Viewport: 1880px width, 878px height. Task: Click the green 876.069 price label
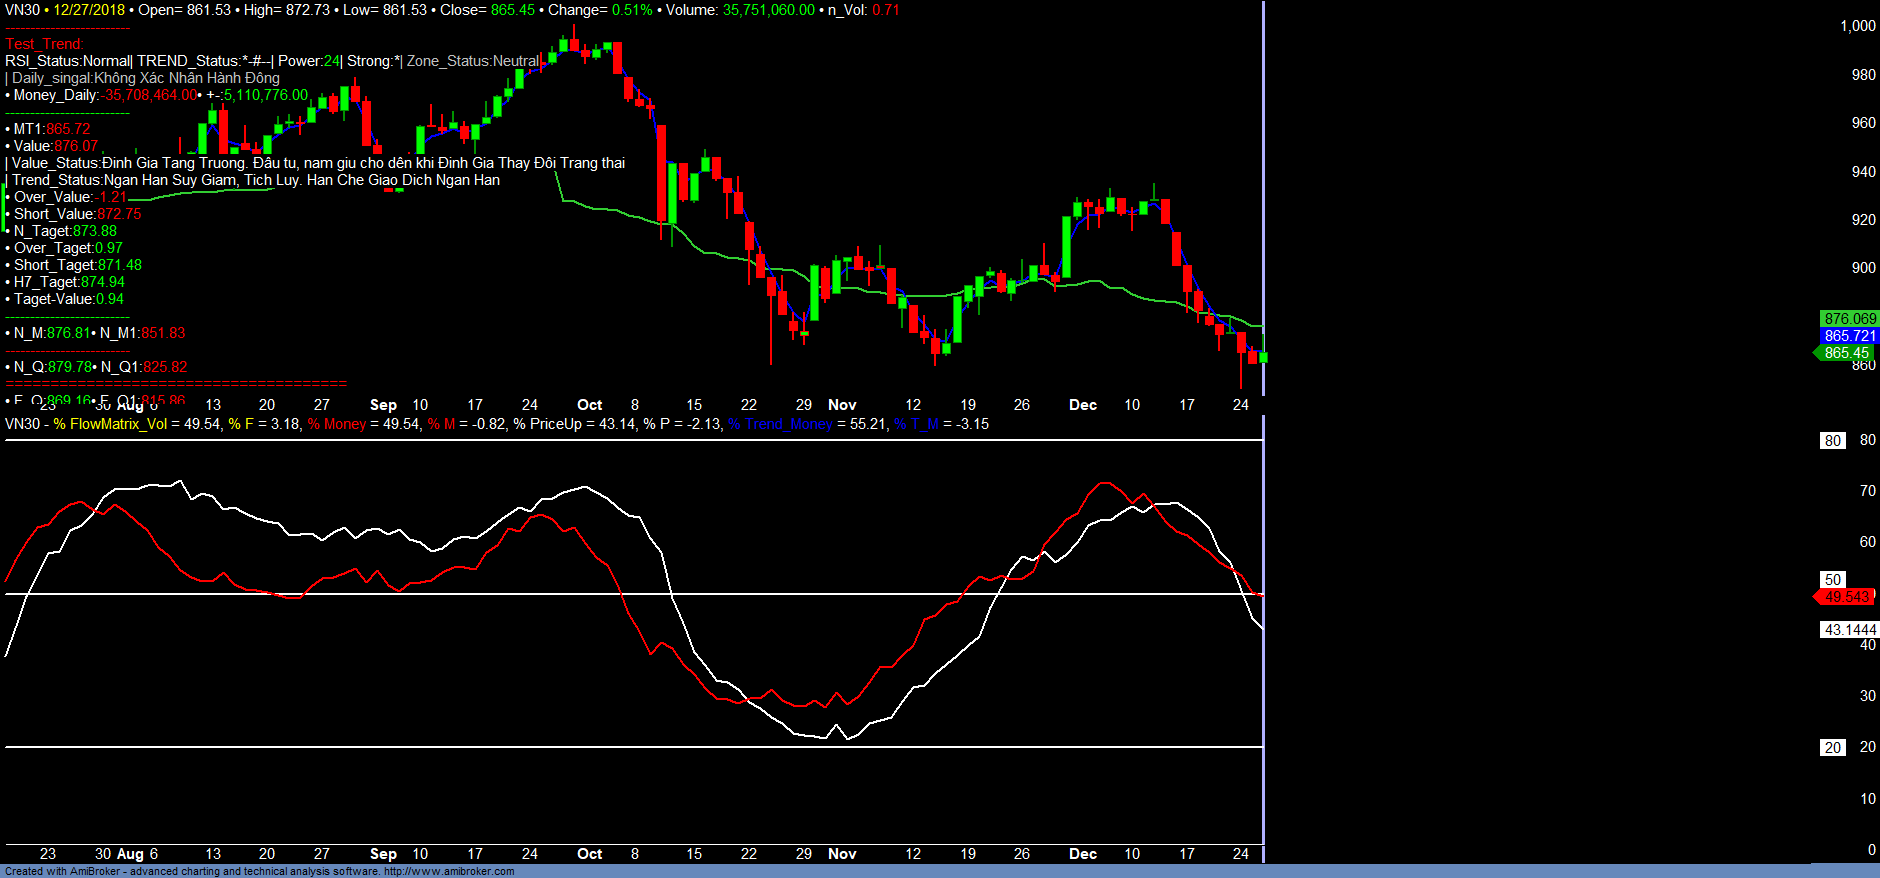(x=1849, y=319)
